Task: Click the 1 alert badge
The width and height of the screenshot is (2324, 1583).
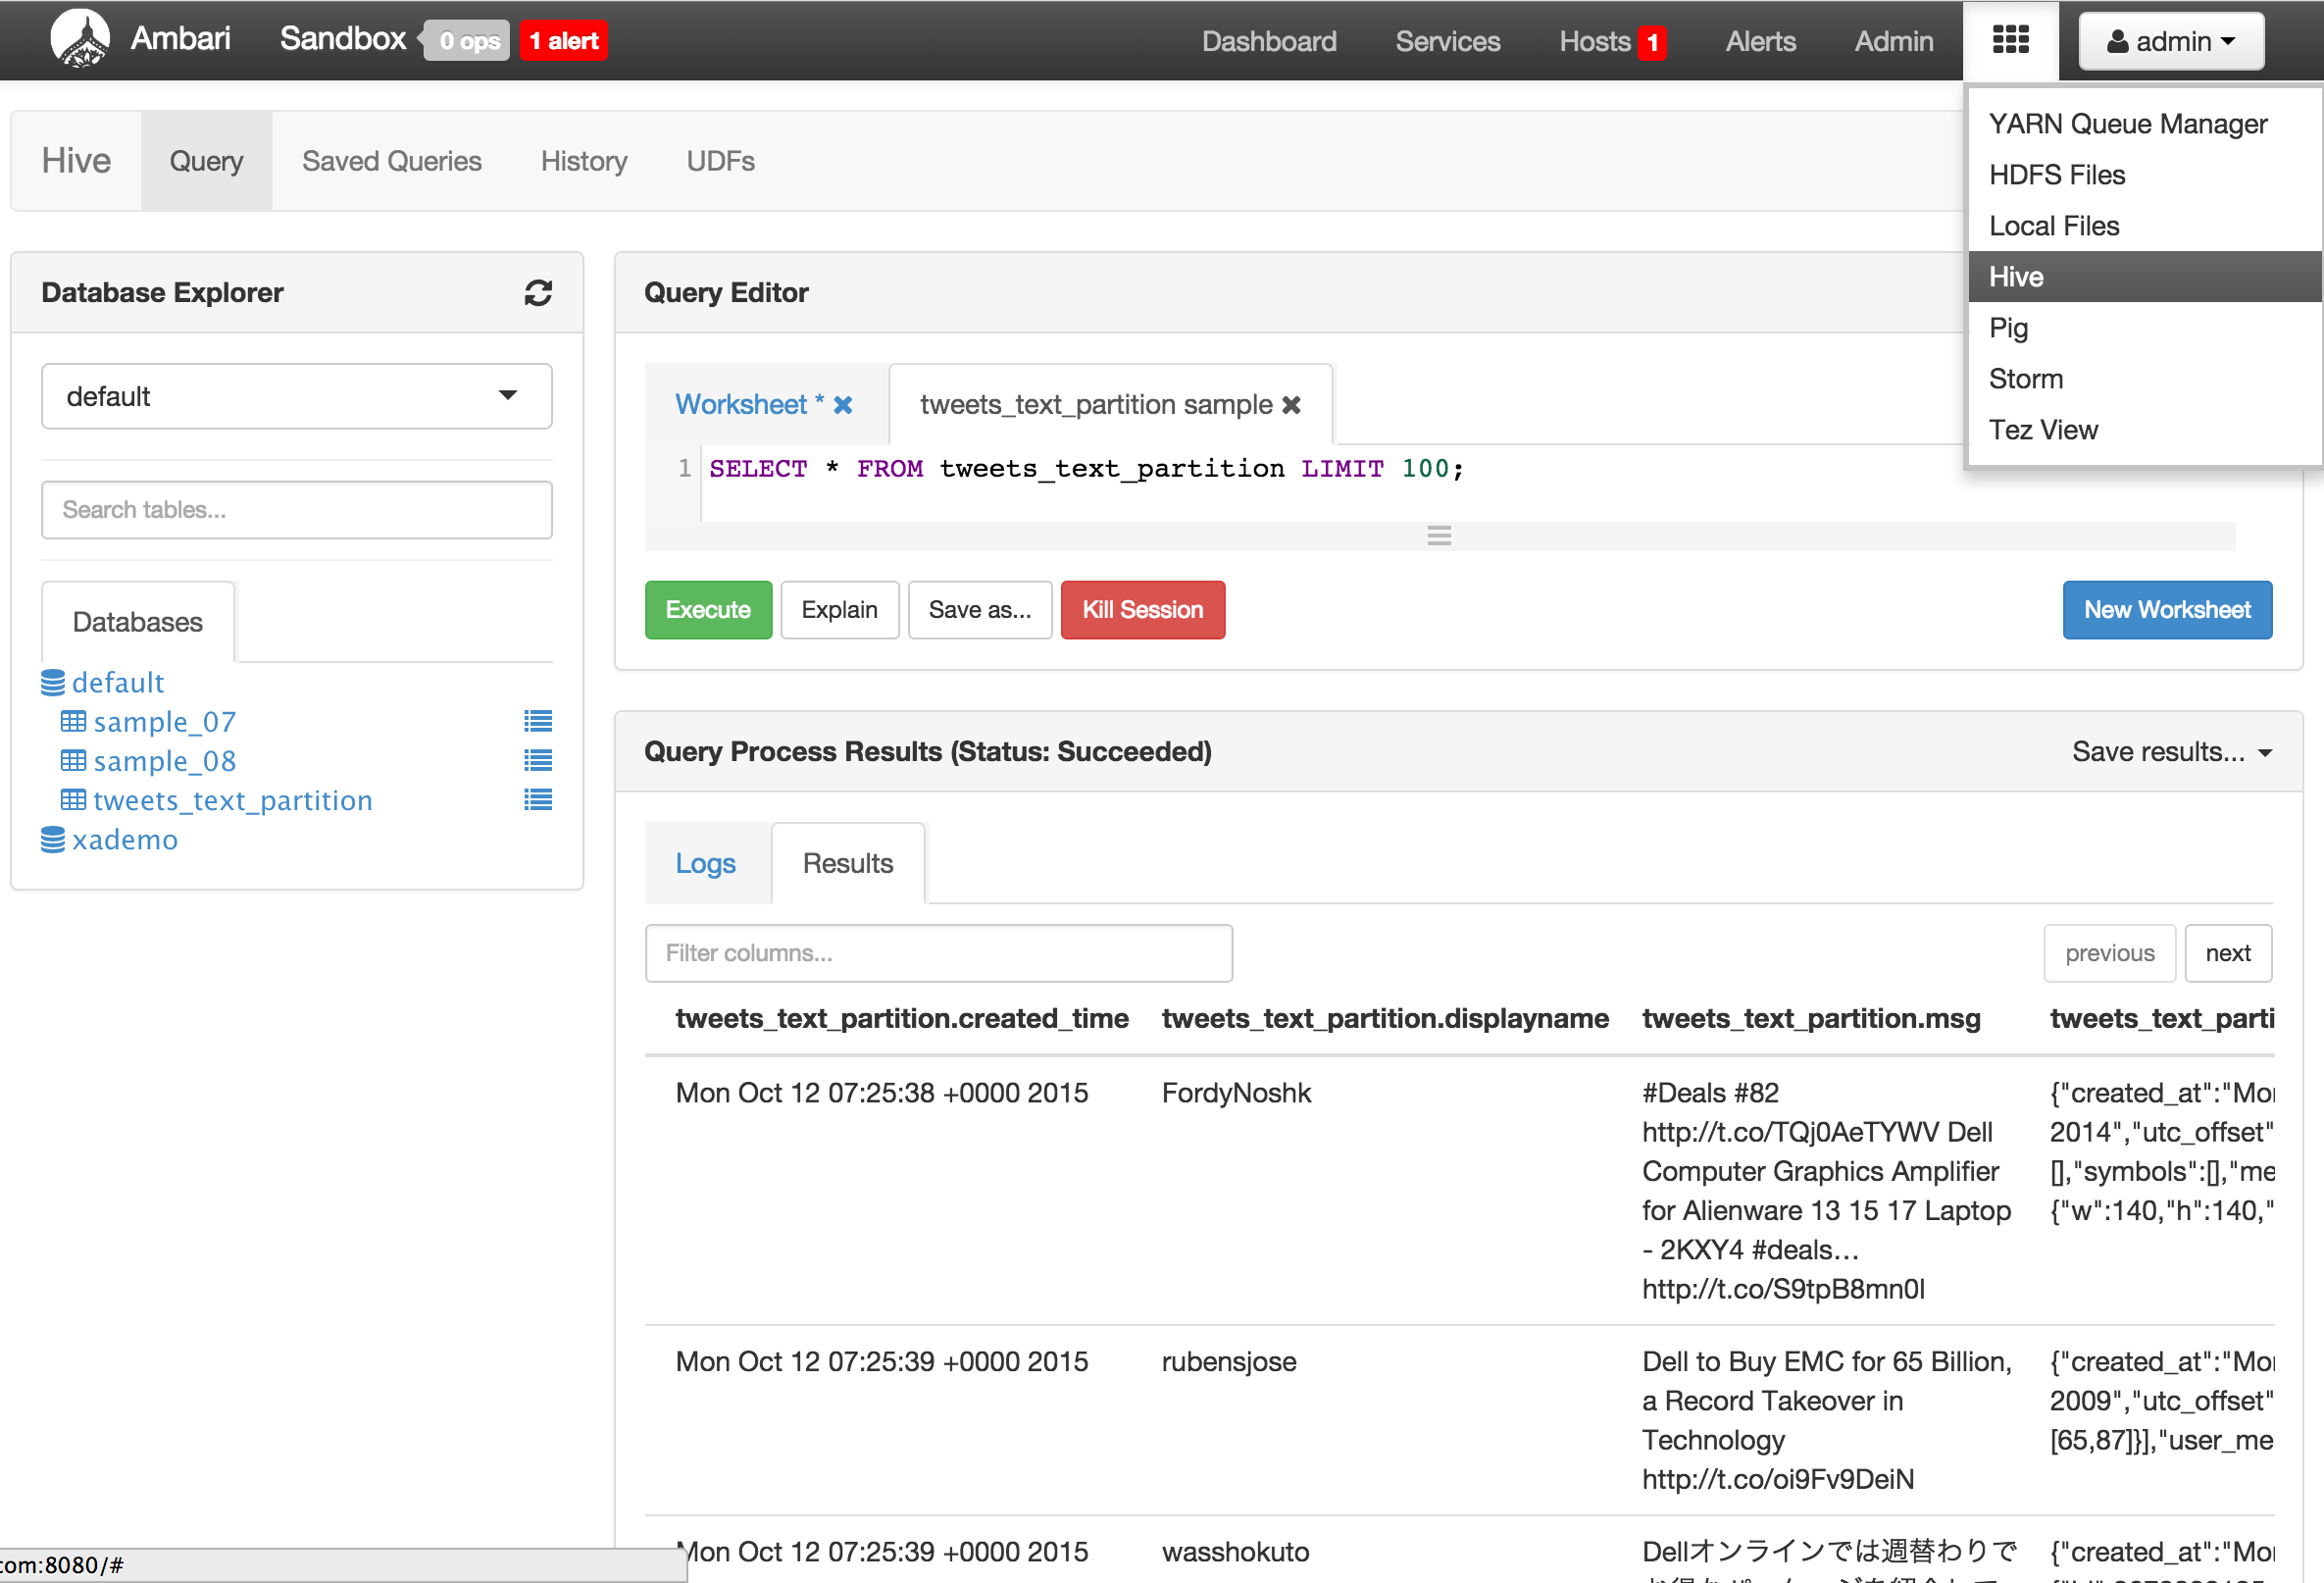Action: [x=563, y=41]
